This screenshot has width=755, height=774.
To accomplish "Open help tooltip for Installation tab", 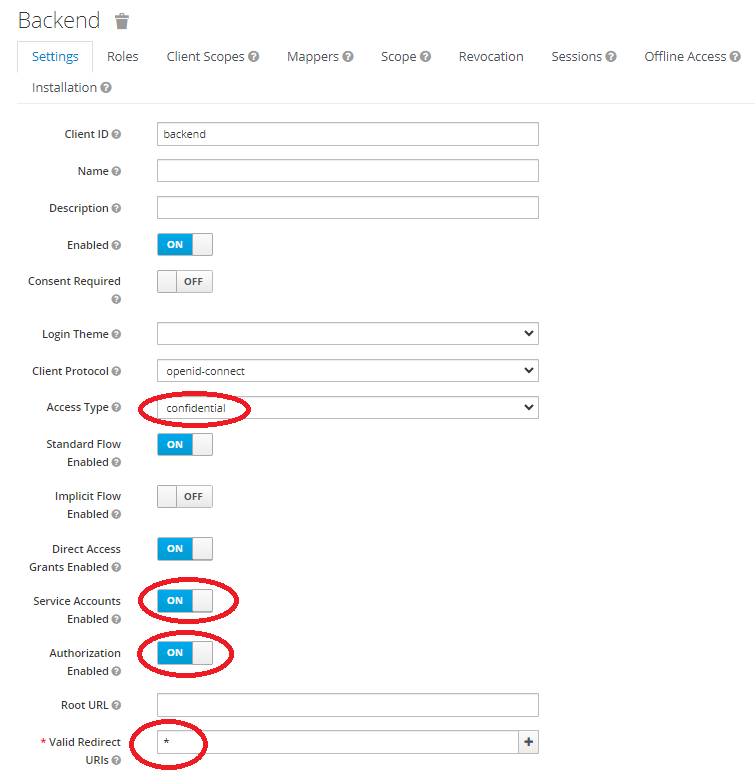I will point(106,88).
